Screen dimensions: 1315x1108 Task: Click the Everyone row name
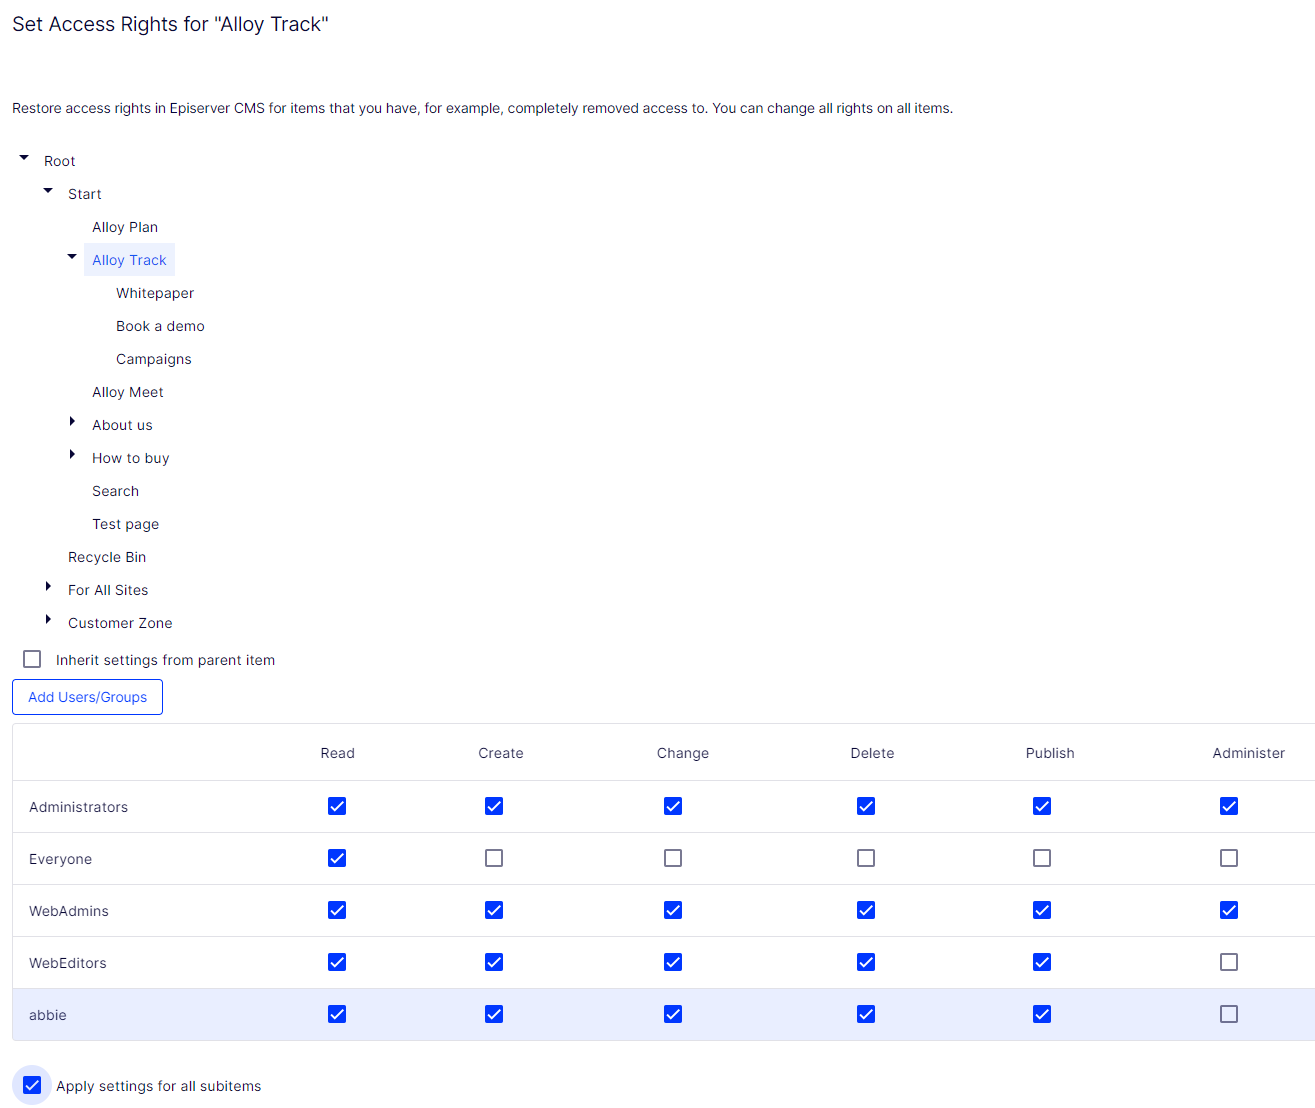[x=60, y=859]
